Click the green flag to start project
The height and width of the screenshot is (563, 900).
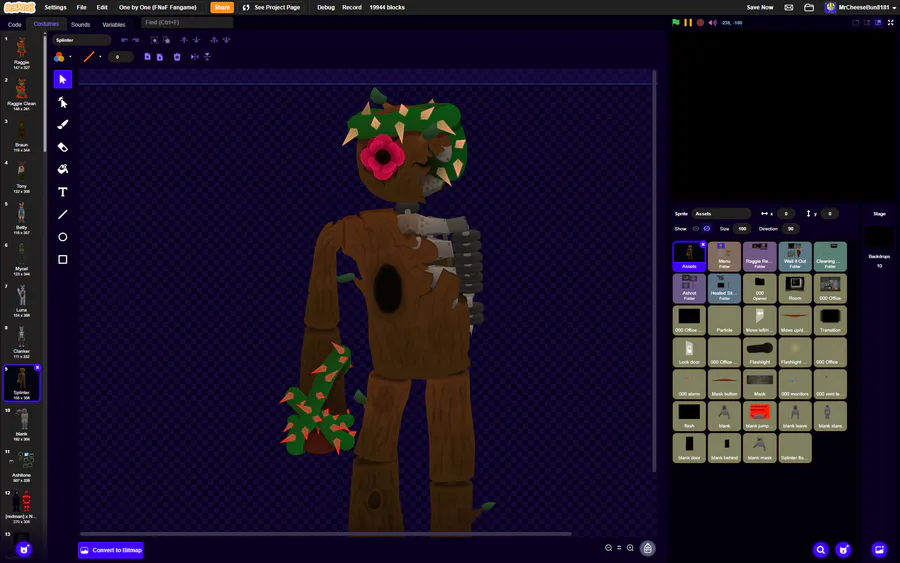click(x=676, y=22)
